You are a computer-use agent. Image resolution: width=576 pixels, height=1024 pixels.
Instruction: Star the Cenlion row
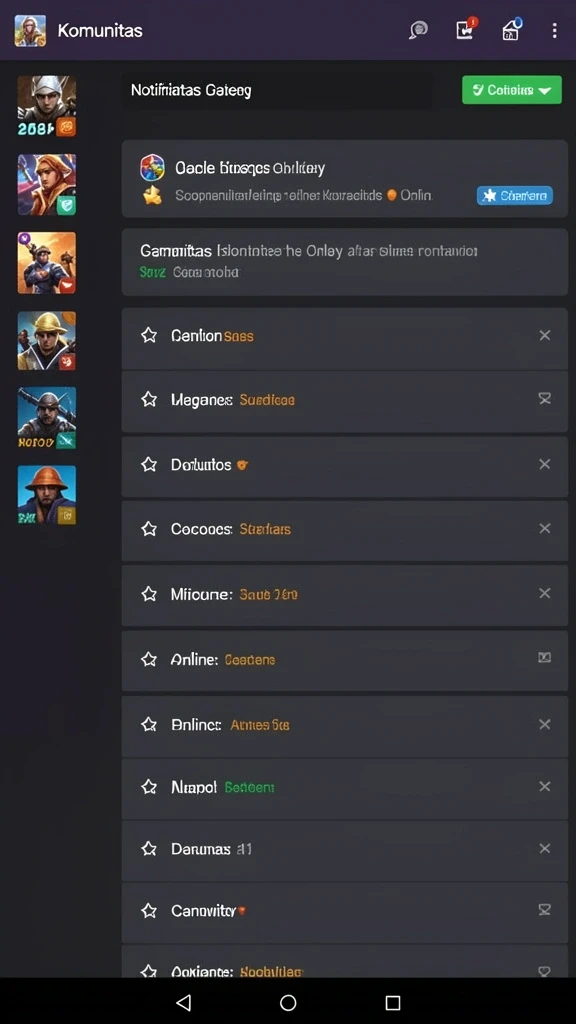click(149, 336)
